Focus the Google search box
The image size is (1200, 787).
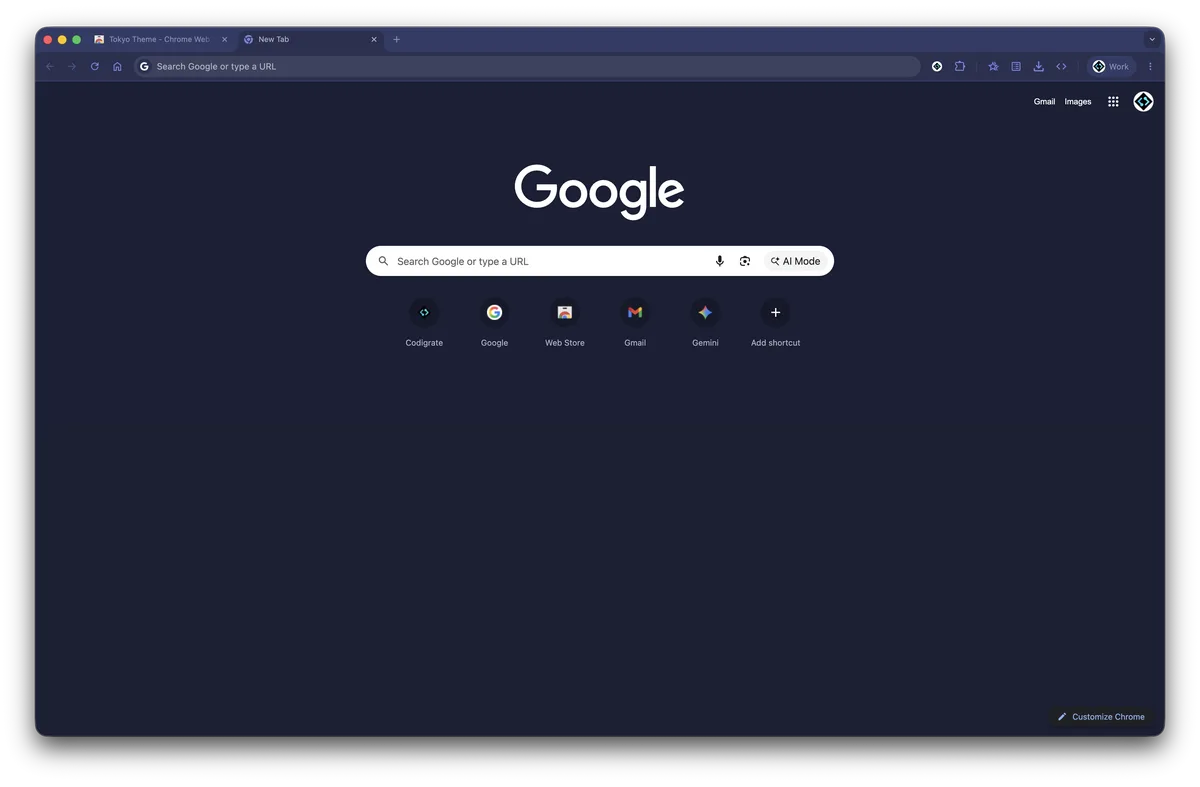600,261
